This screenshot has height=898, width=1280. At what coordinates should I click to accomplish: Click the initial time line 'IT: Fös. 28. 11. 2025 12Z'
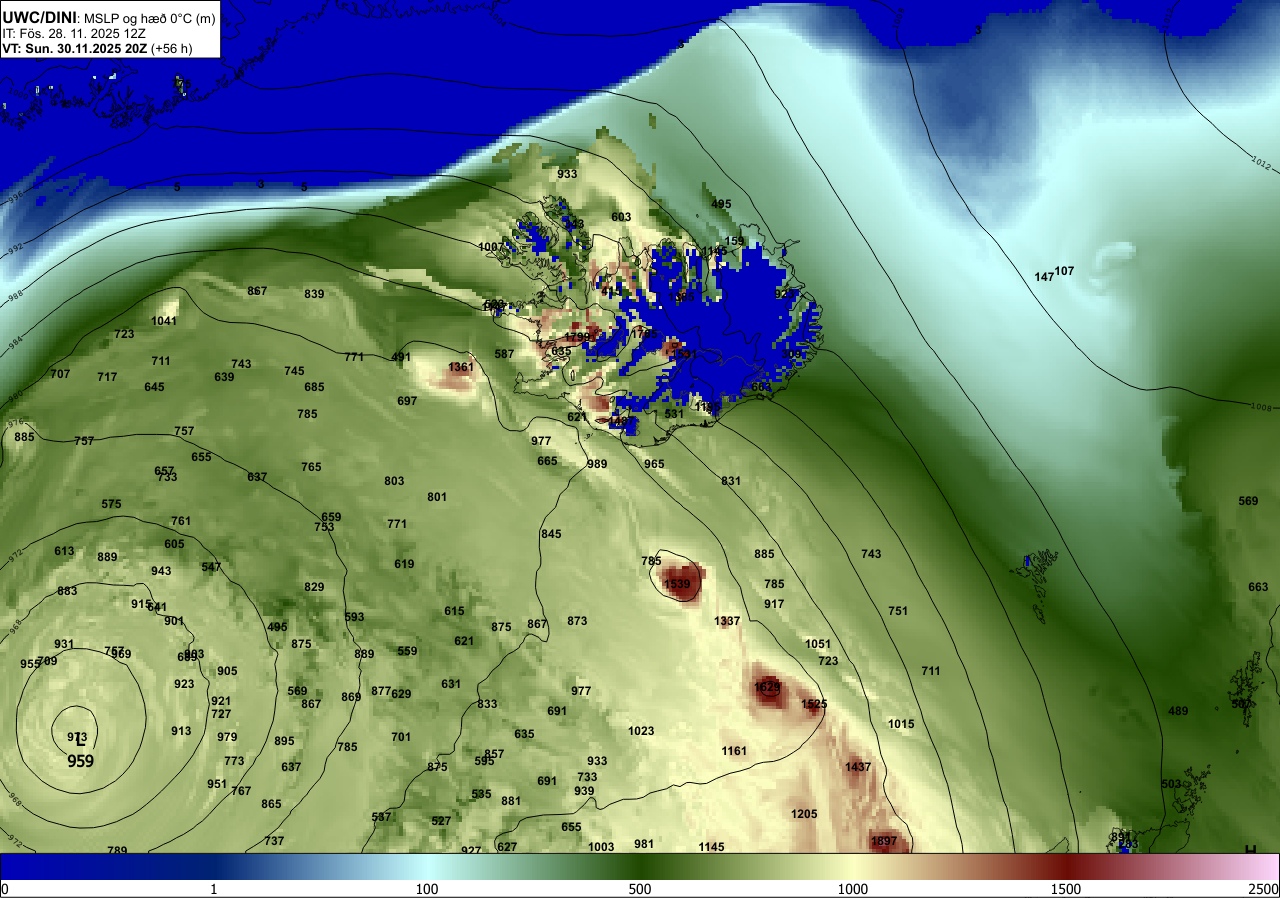pos(74,33)
